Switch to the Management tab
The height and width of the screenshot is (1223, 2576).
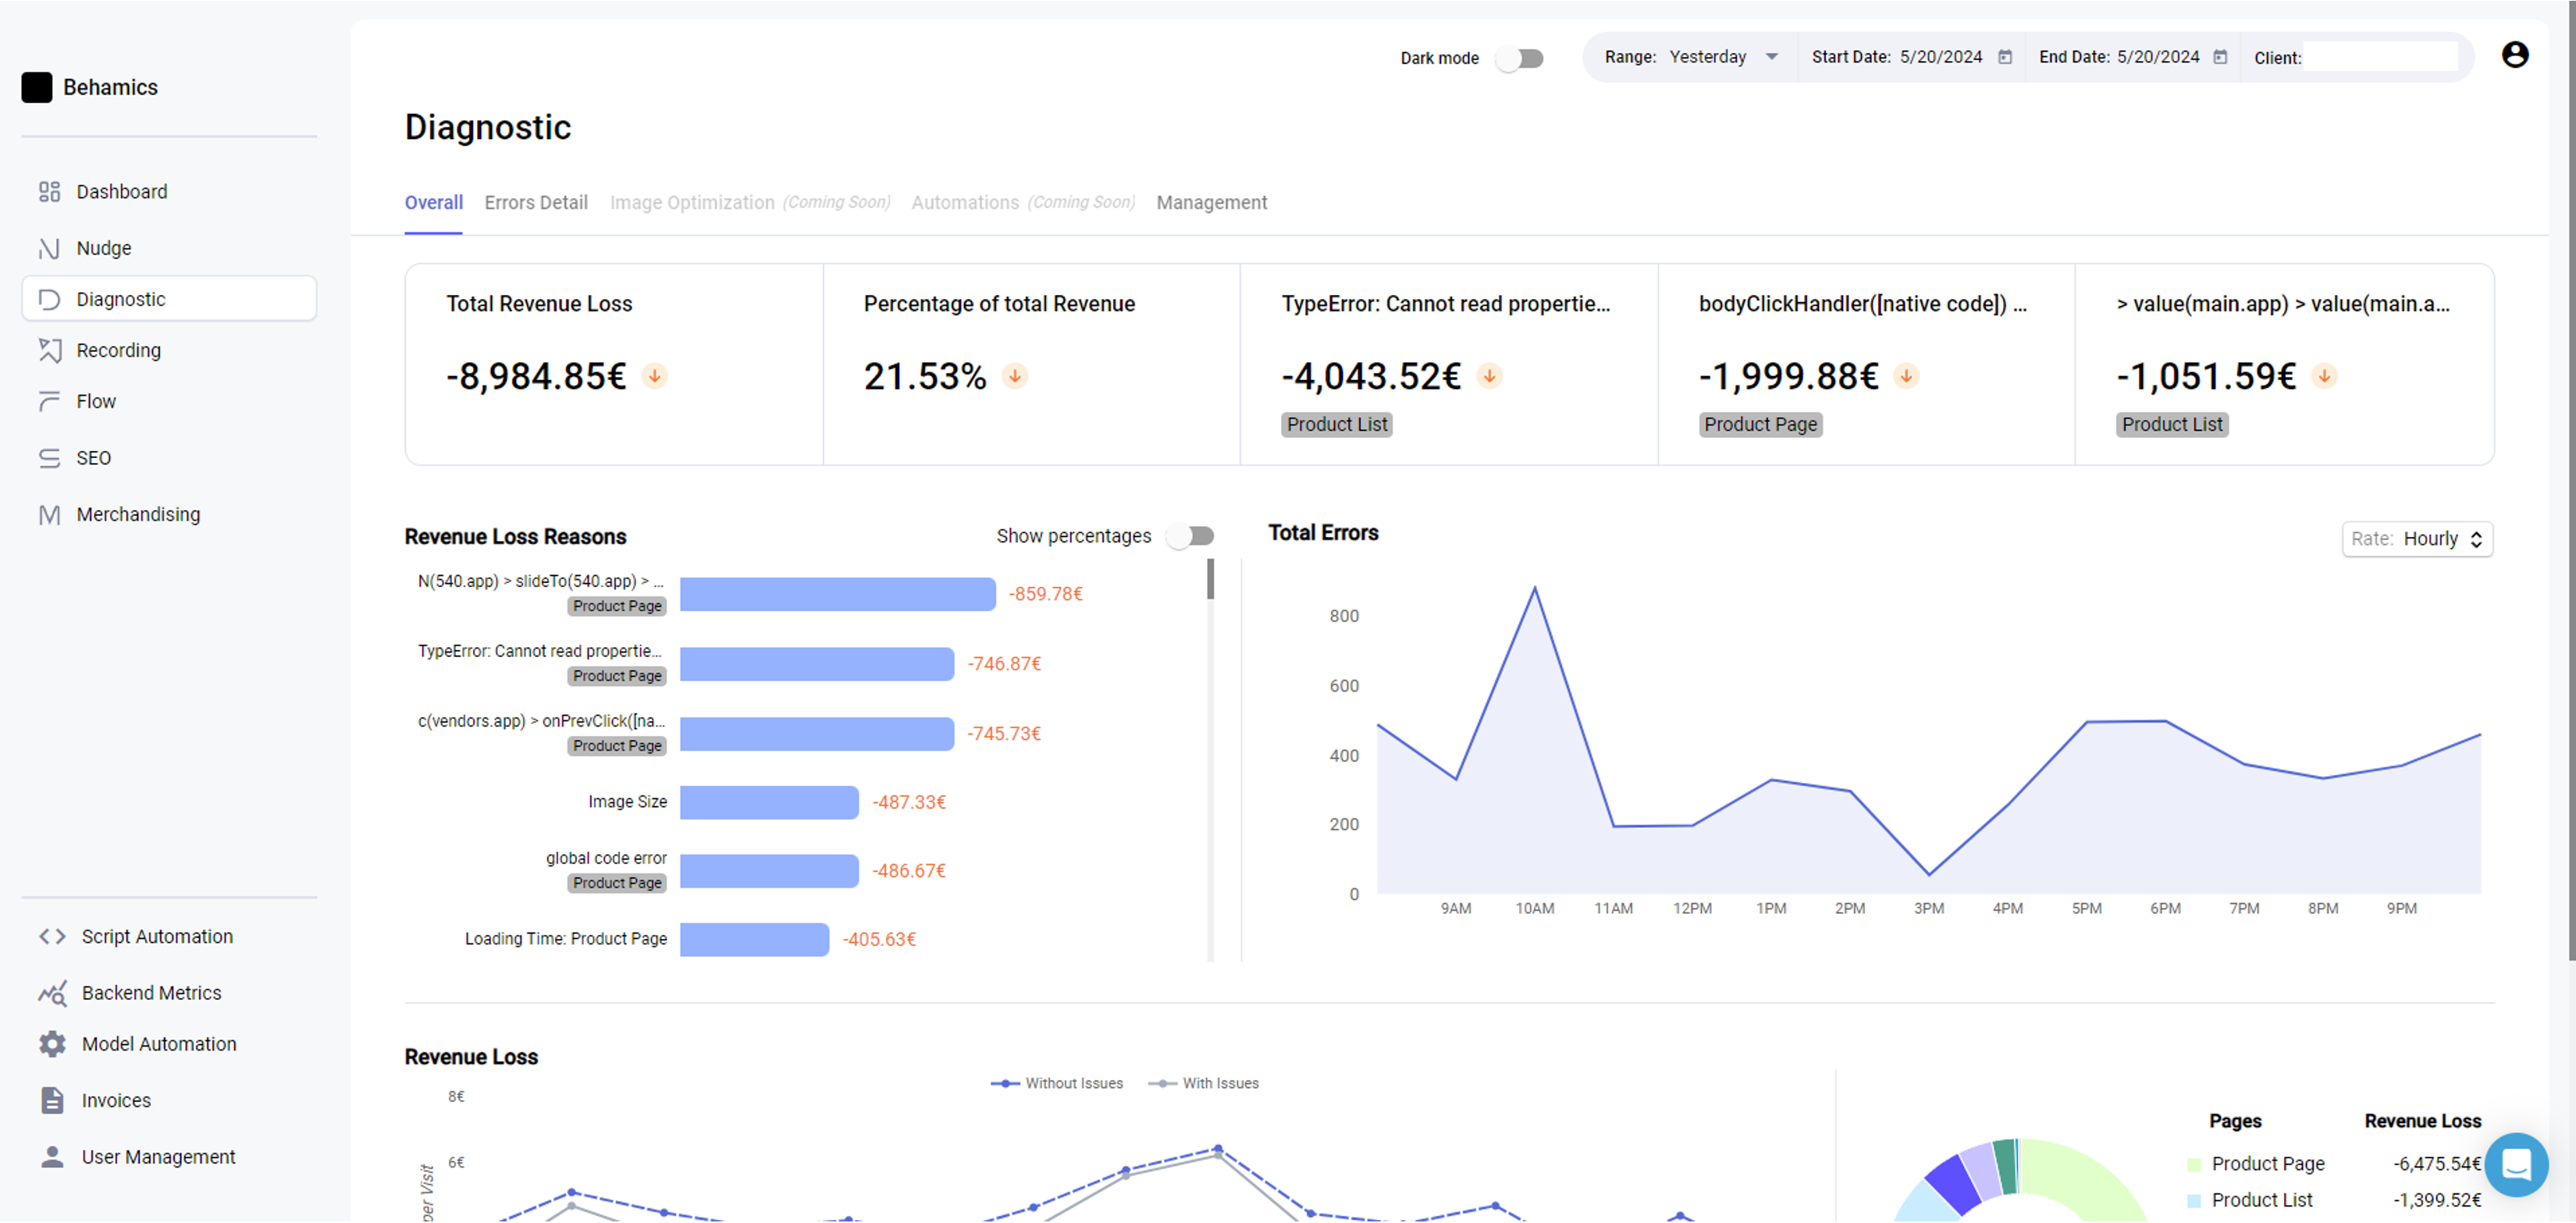(x=1211, y=202)
